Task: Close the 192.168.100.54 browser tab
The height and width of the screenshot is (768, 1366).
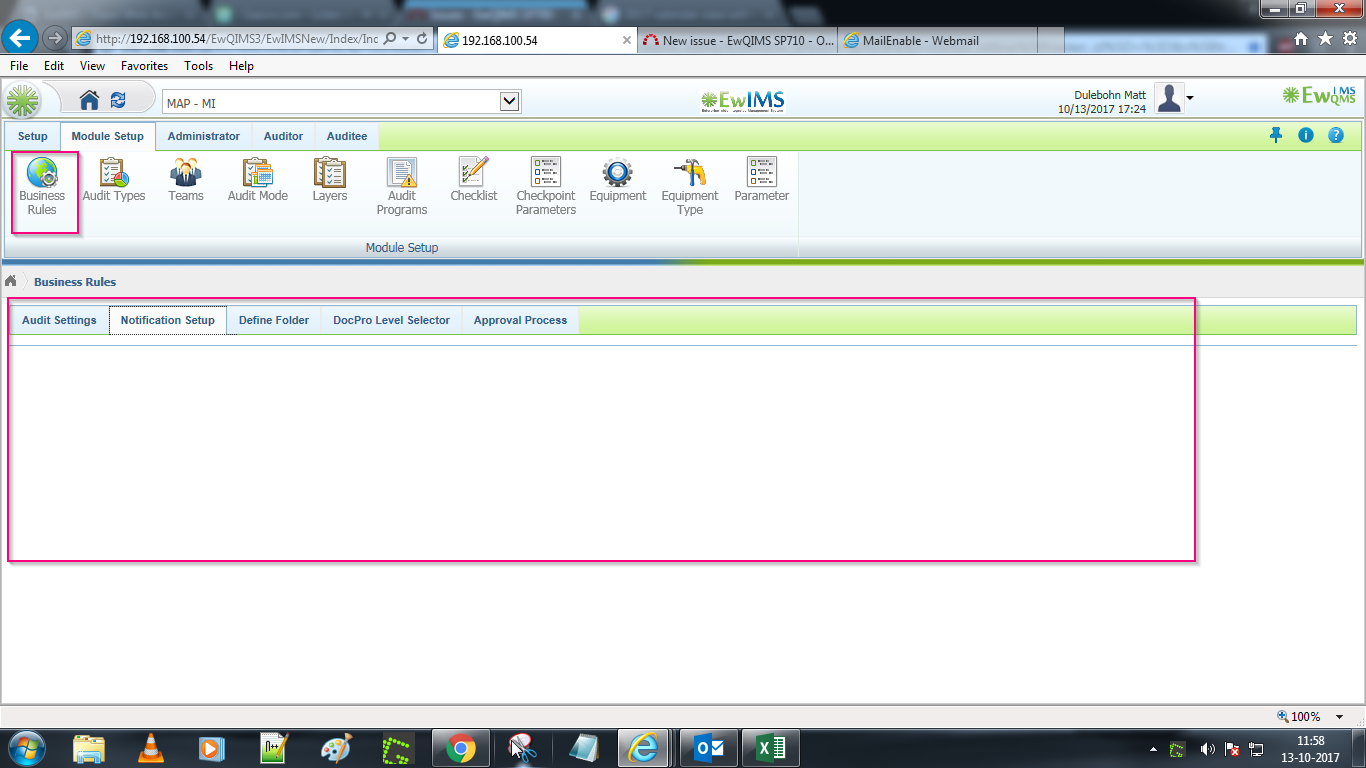Action: pyautogui.click(x=627, y=40)
